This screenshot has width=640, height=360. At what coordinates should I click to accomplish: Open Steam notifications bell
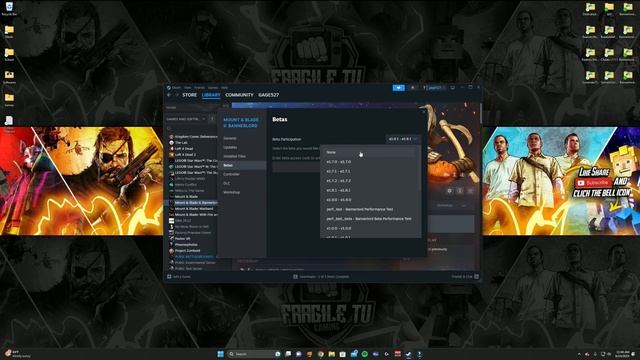(413, 88)
